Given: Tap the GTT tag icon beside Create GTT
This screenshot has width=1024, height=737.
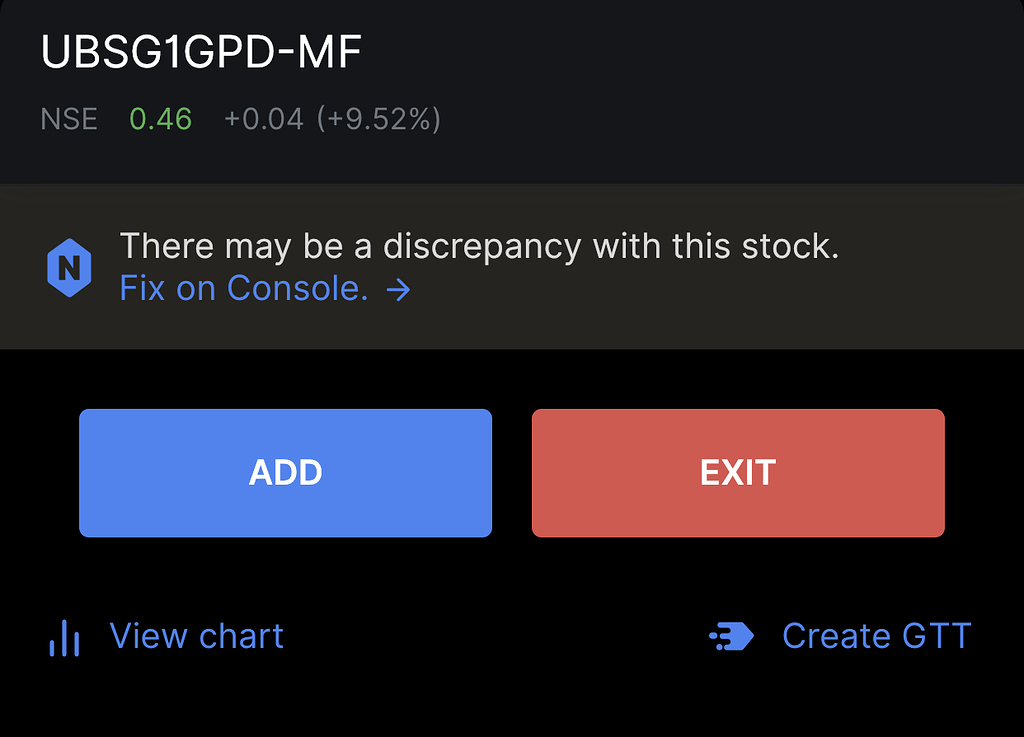Looking at the screenshot, I should coord(731,636).
